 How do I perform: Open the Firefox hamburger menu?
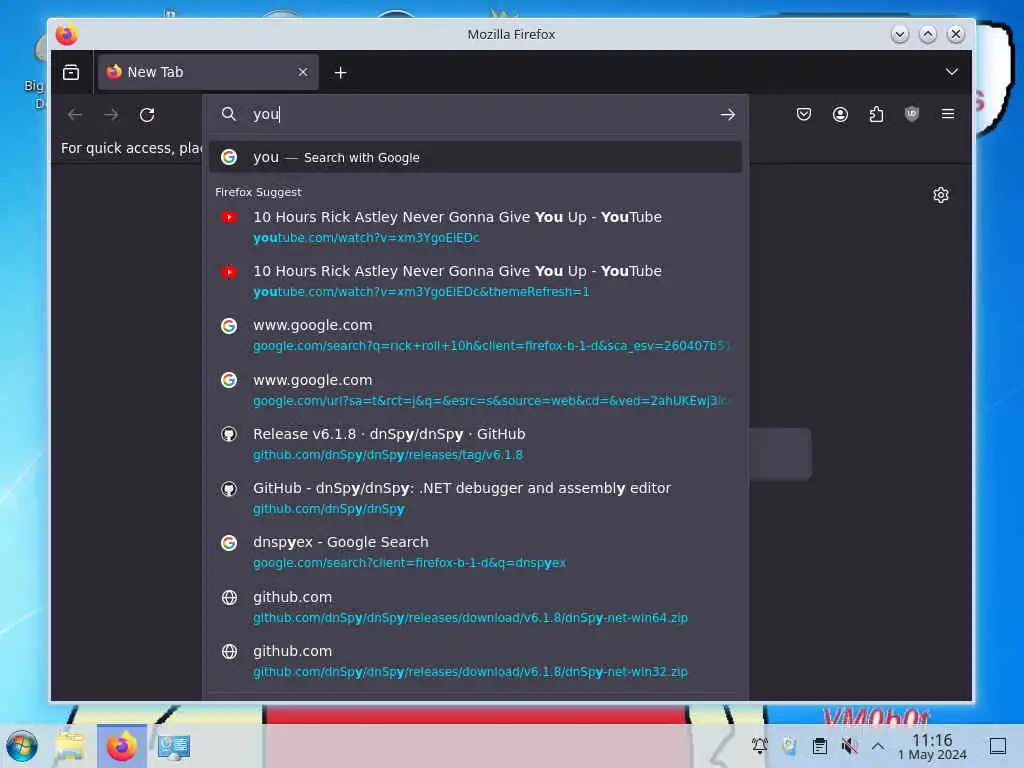[x=948, y=114]
